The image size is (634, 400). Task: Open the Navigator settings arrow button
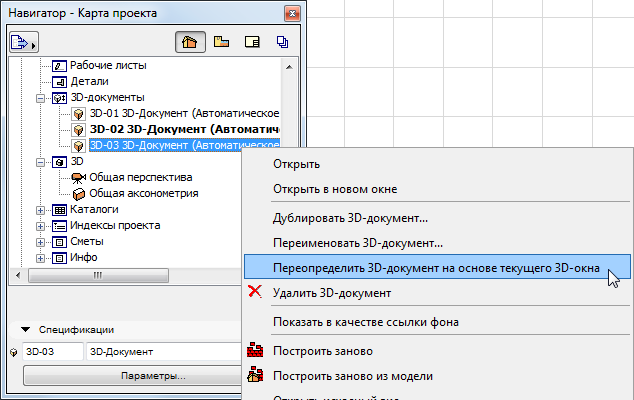point(24,42)
